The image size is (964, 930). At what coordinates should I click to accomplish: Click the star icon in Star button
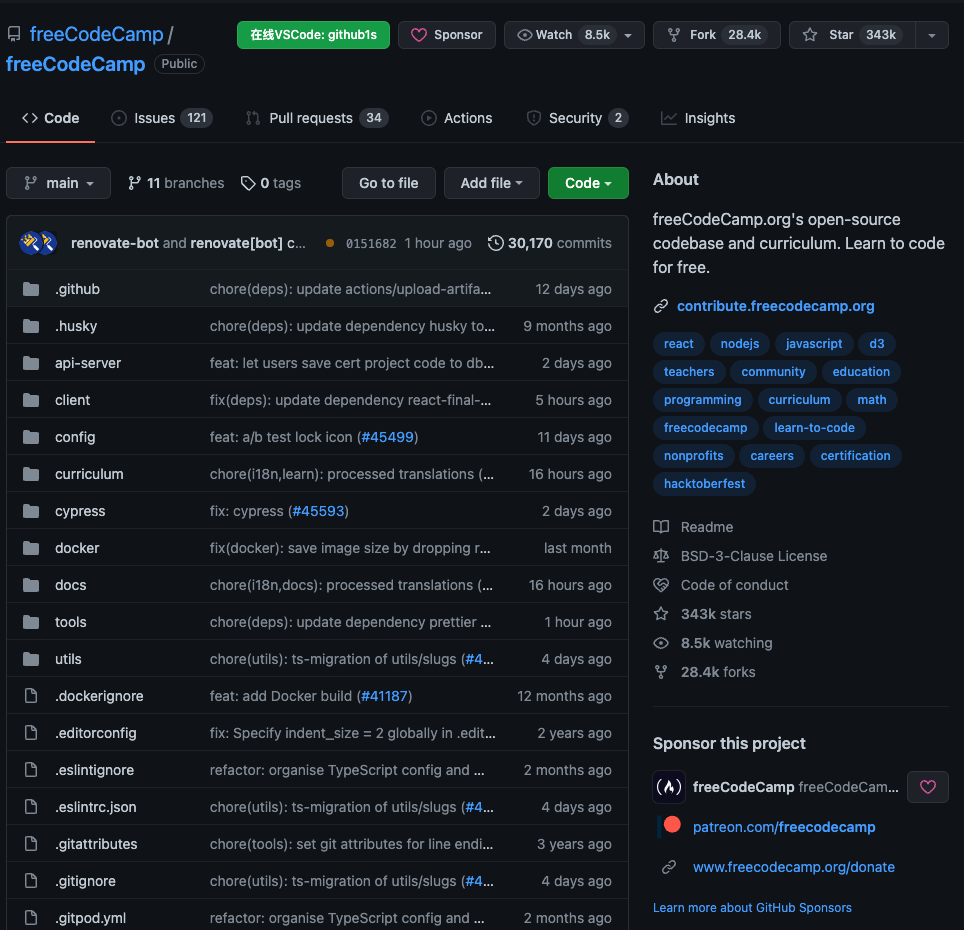pos(810,35)
